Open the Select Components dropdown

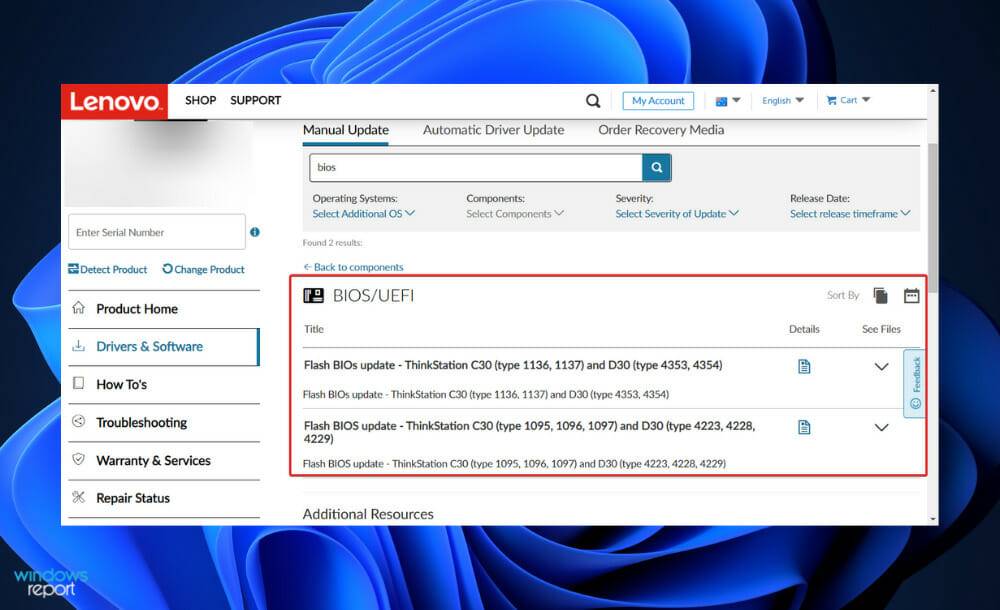point(514,213)
